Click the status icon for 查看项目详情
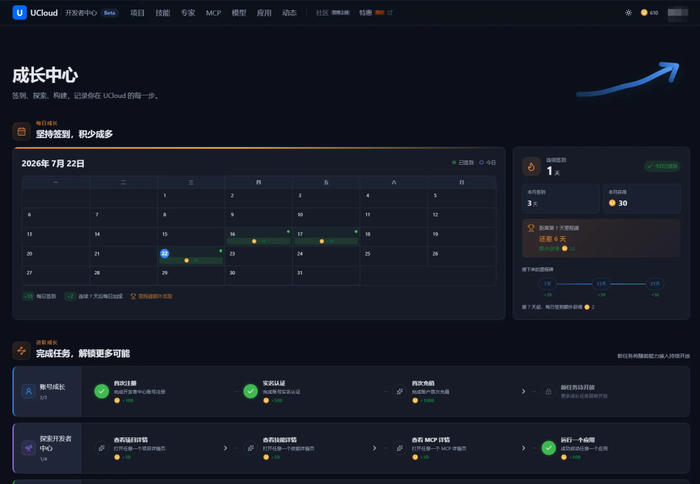This screenshot has height=484, width=700. click(101, 448)
